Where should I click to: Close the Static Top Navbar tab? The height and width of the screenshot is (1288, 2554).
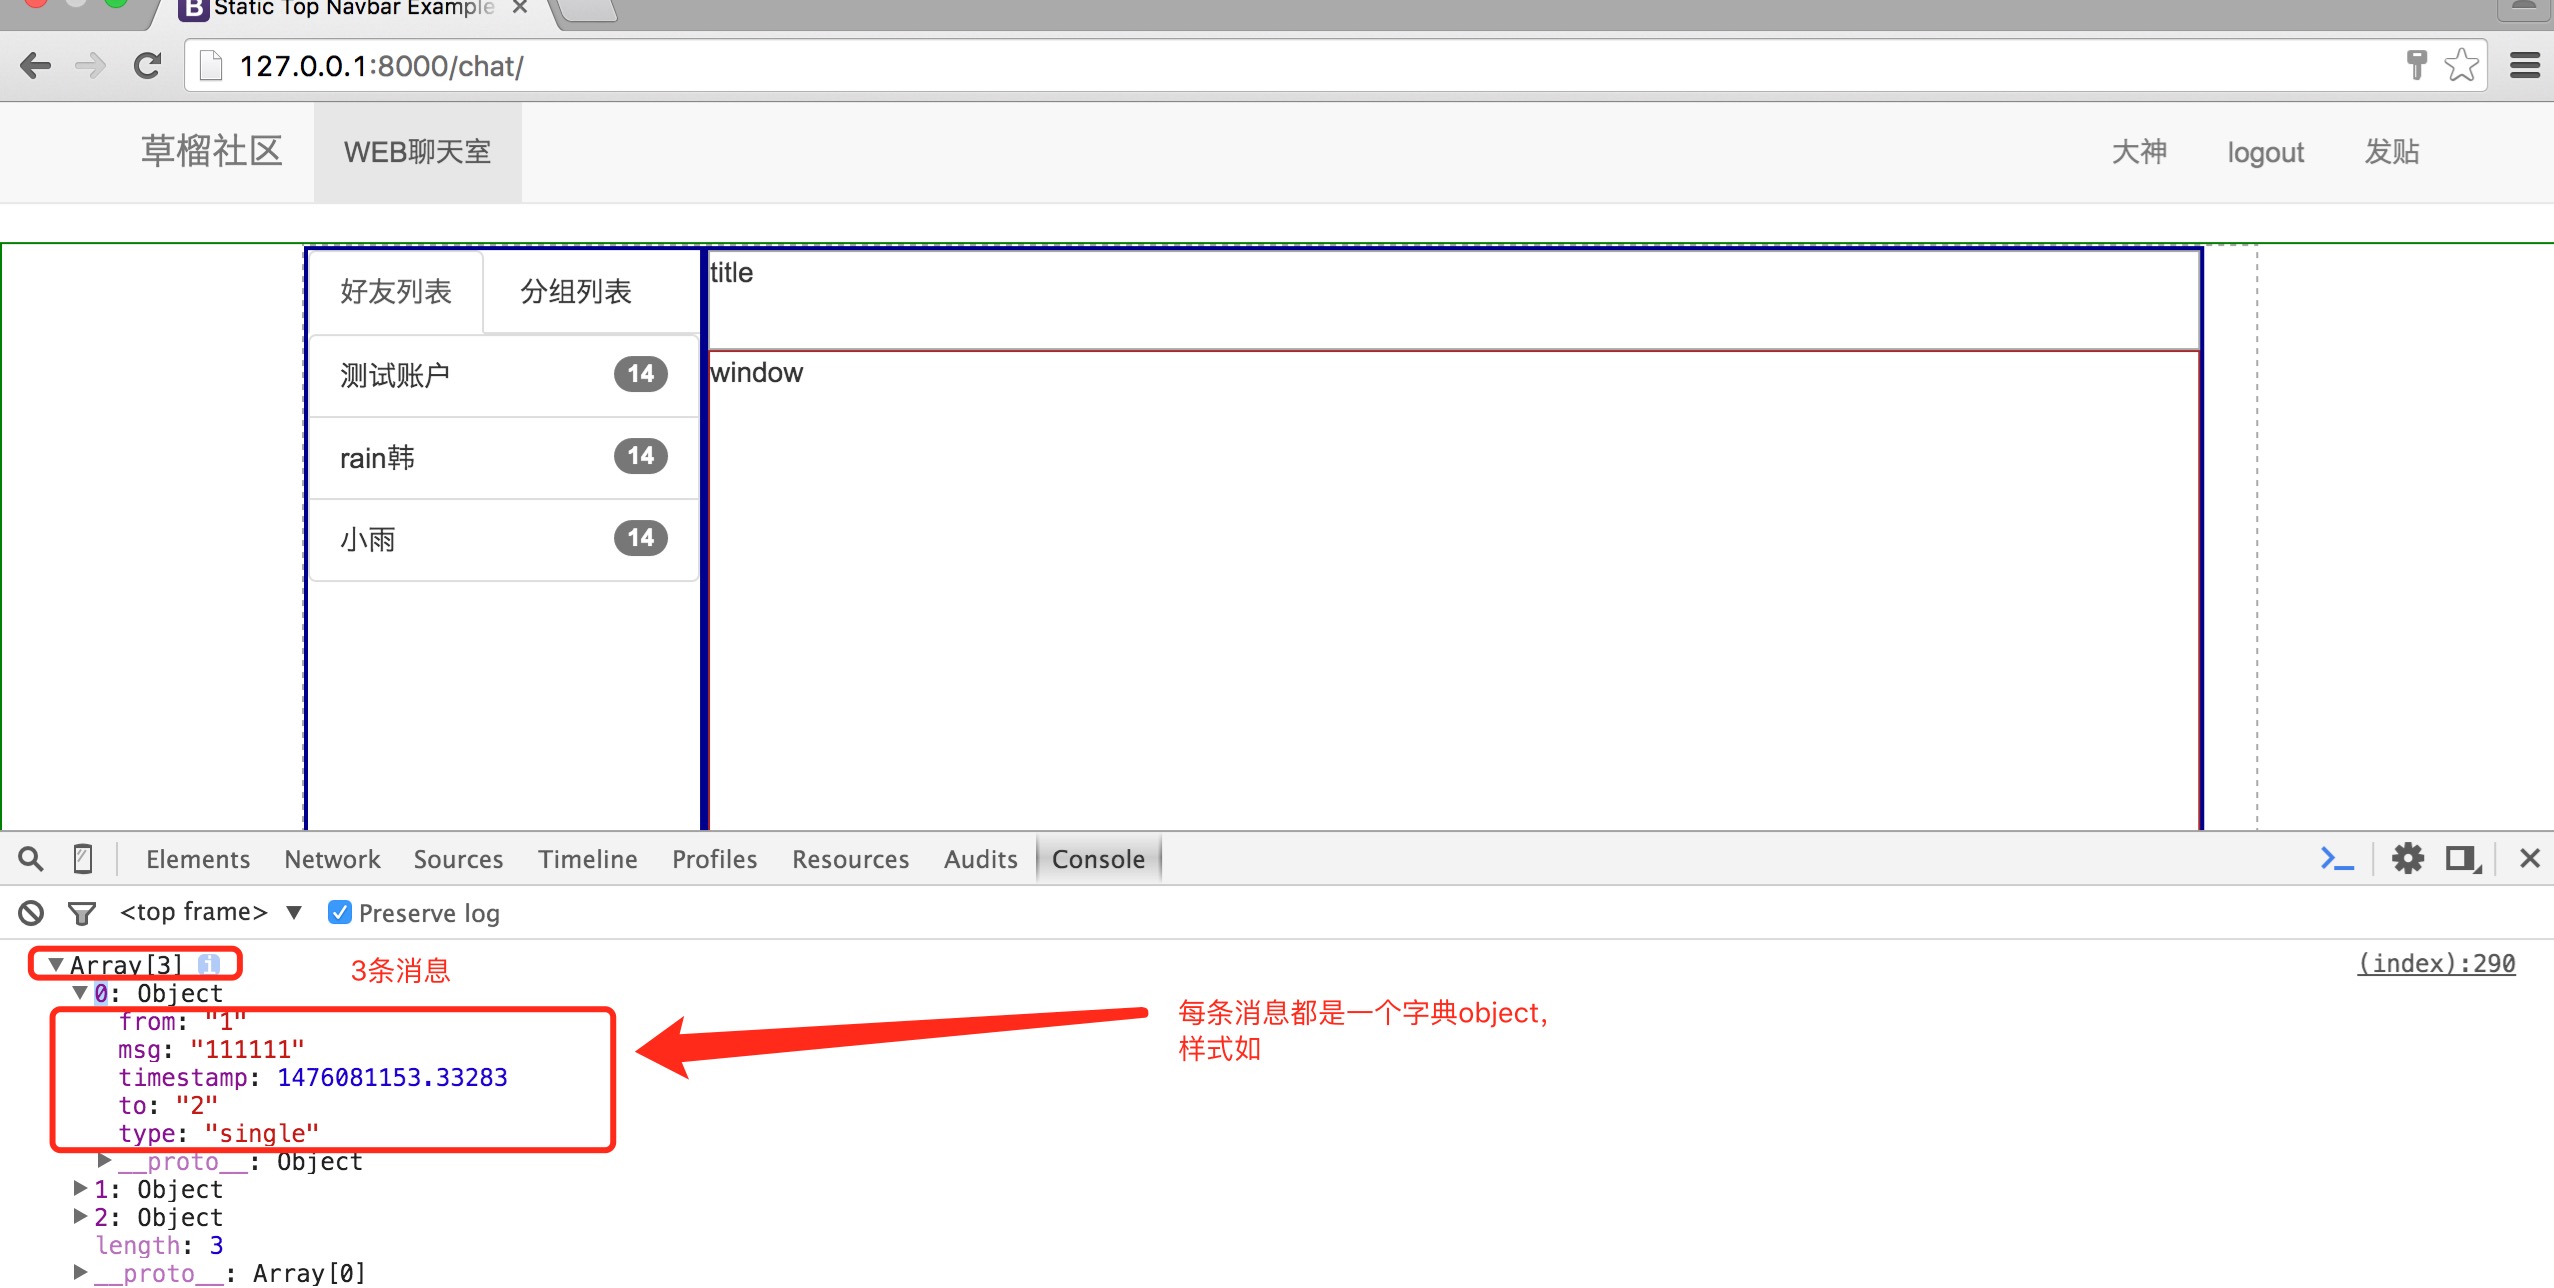pos(519,8)
